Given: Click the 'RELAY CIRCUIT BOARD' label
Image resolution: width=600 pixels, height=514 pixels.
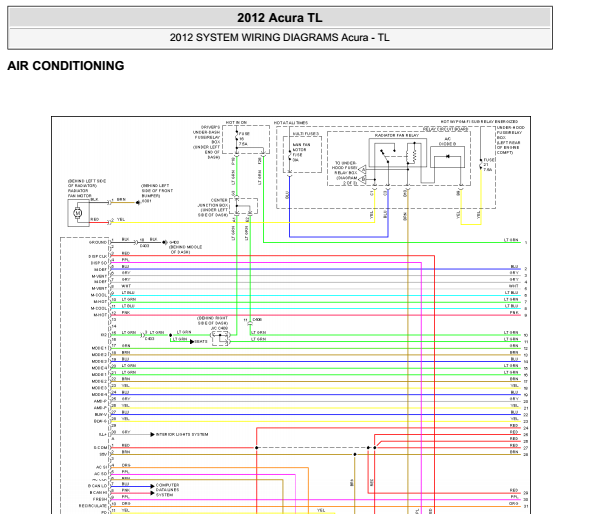Looking at the screenshot, I should point(445,129).
